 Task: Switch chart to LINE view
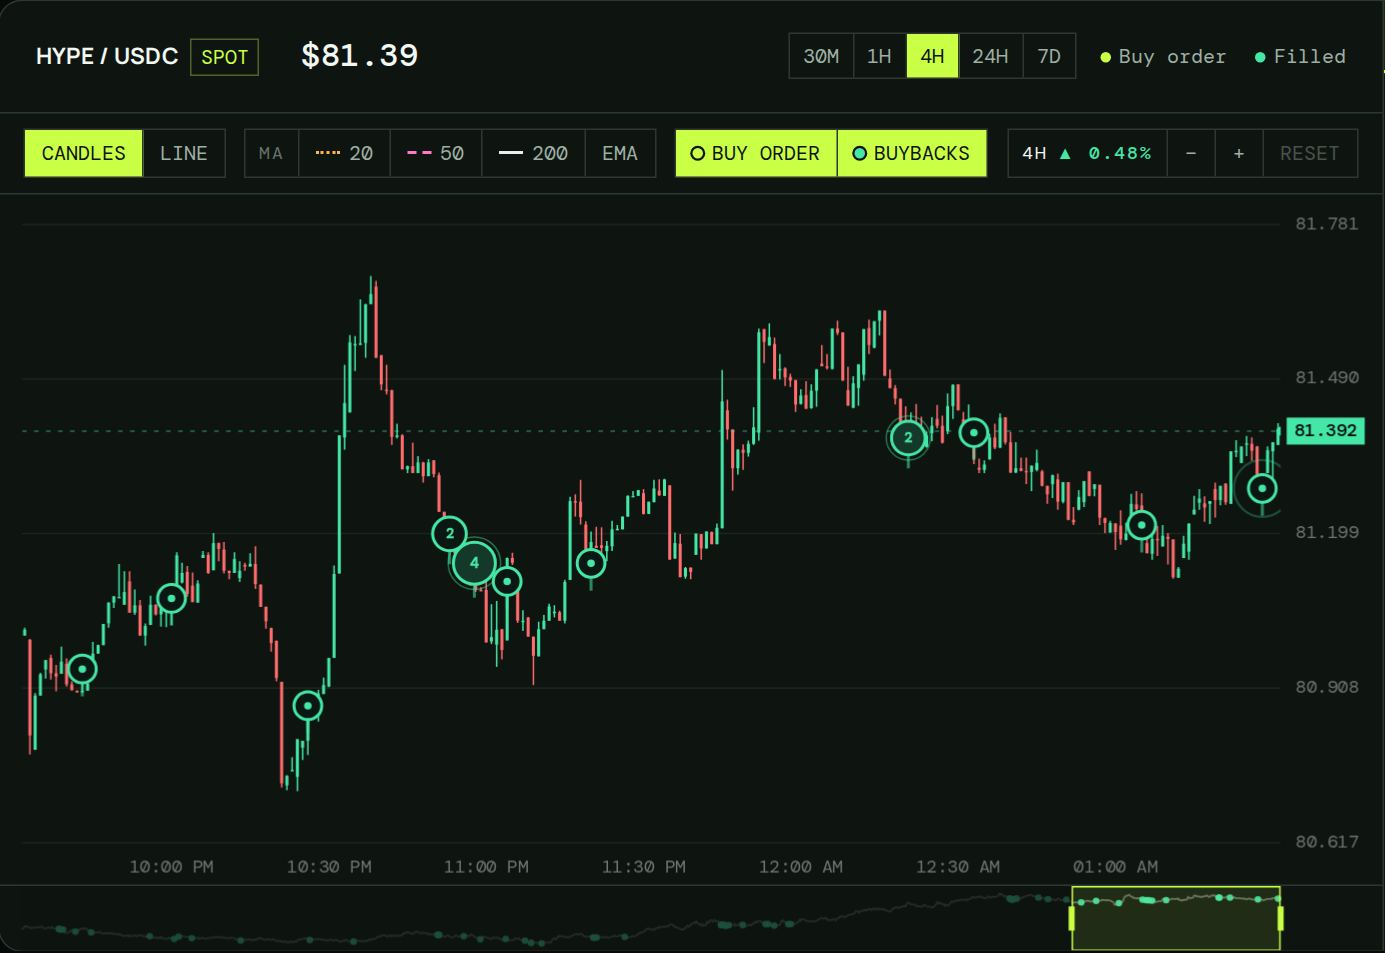point(184,153)
